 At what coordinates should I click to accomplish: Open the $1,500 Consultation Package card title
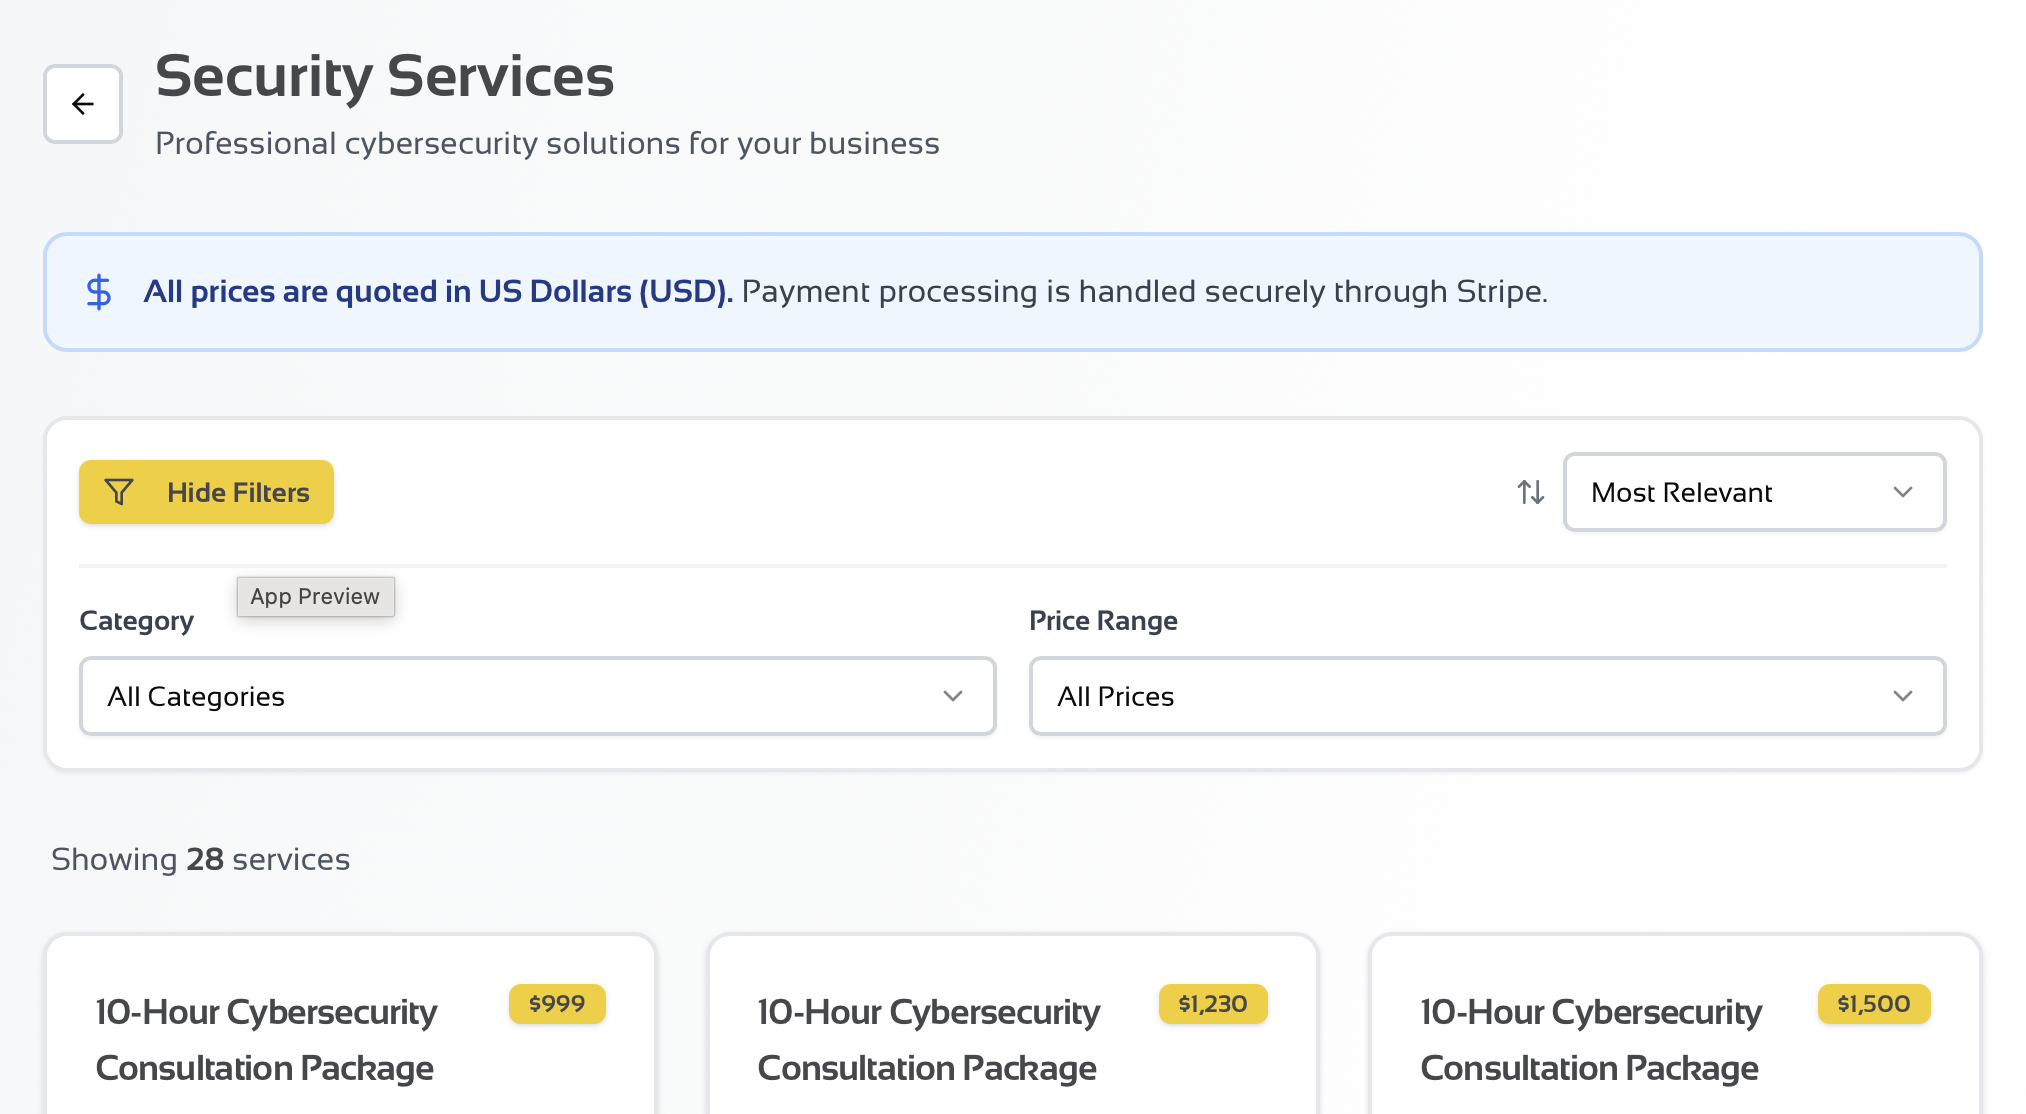[1590, 1040]
